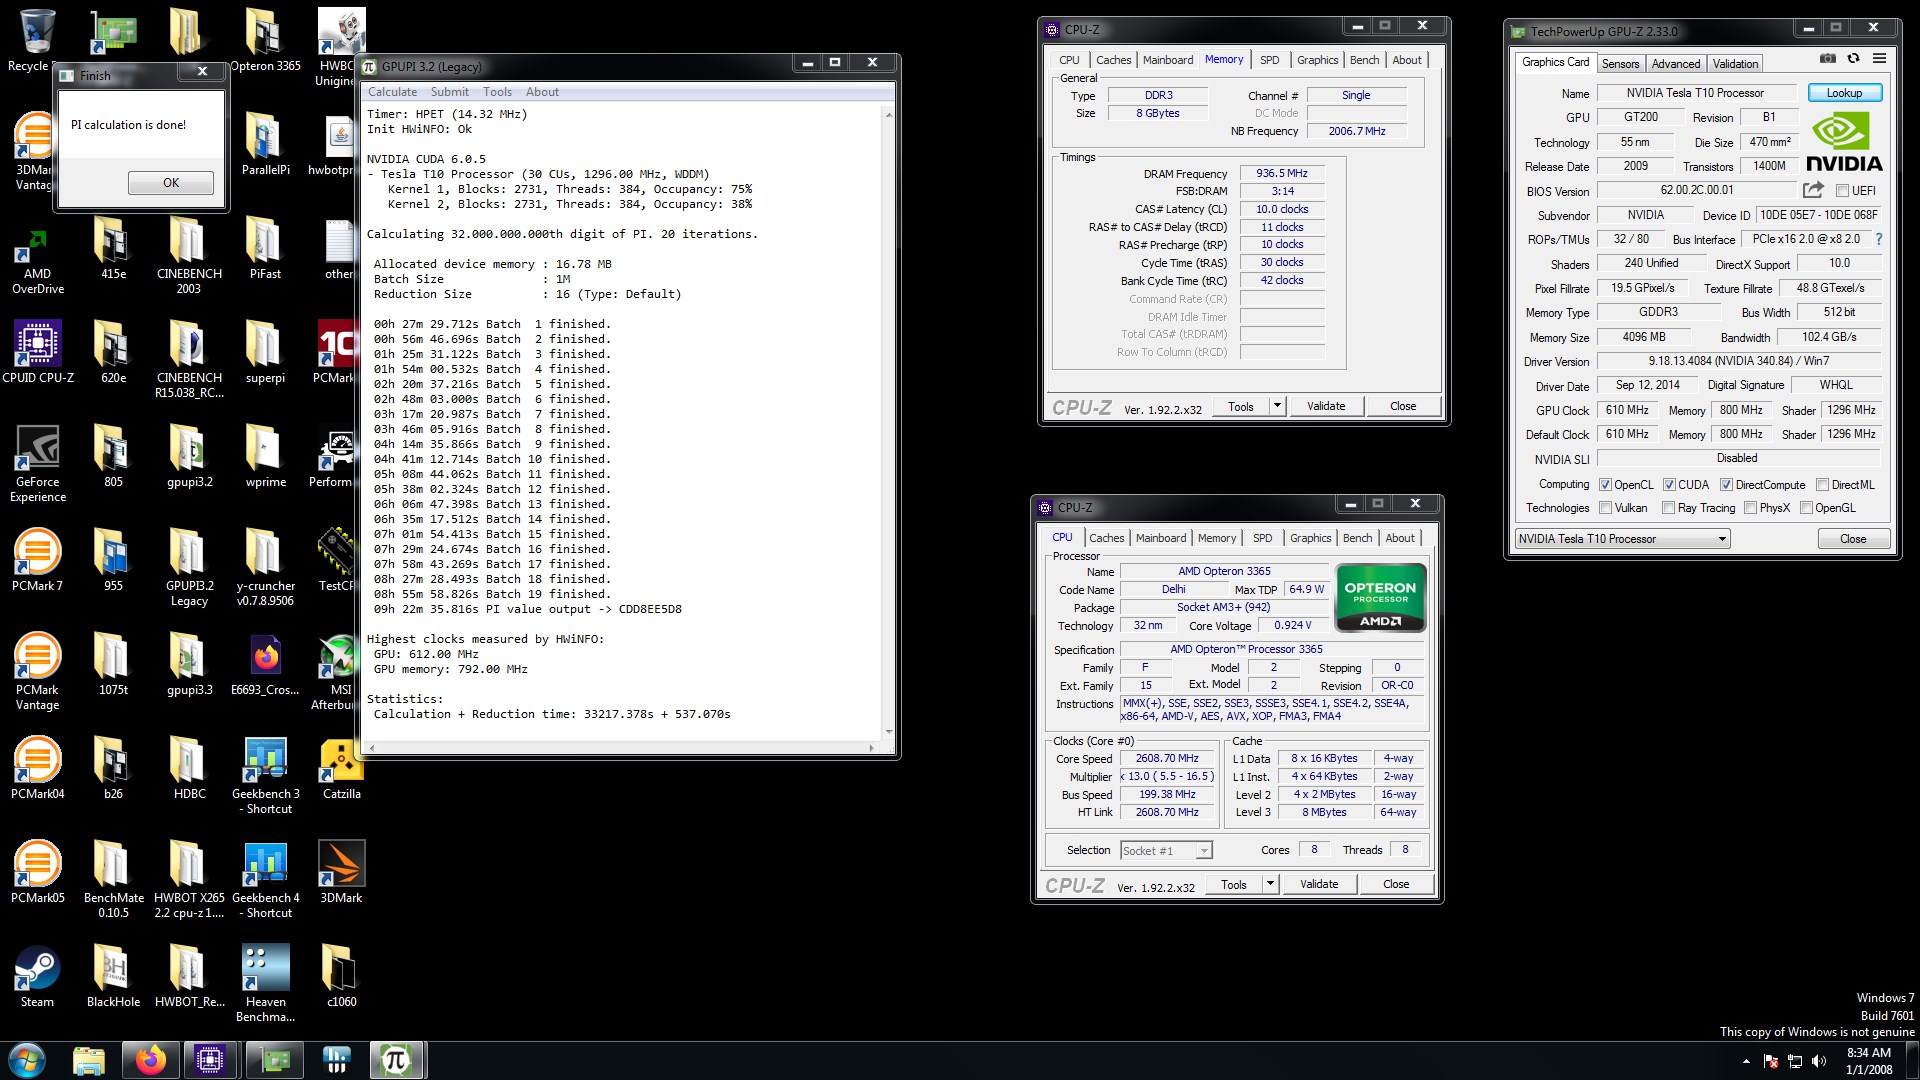Screen dimensions: 1920x1080
Task: Open the E6693_Cros Firefox file icon
Action: point(265,664)
